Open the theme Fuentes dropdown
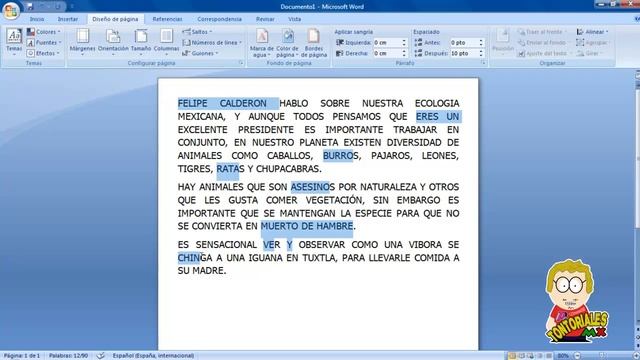 44,42
